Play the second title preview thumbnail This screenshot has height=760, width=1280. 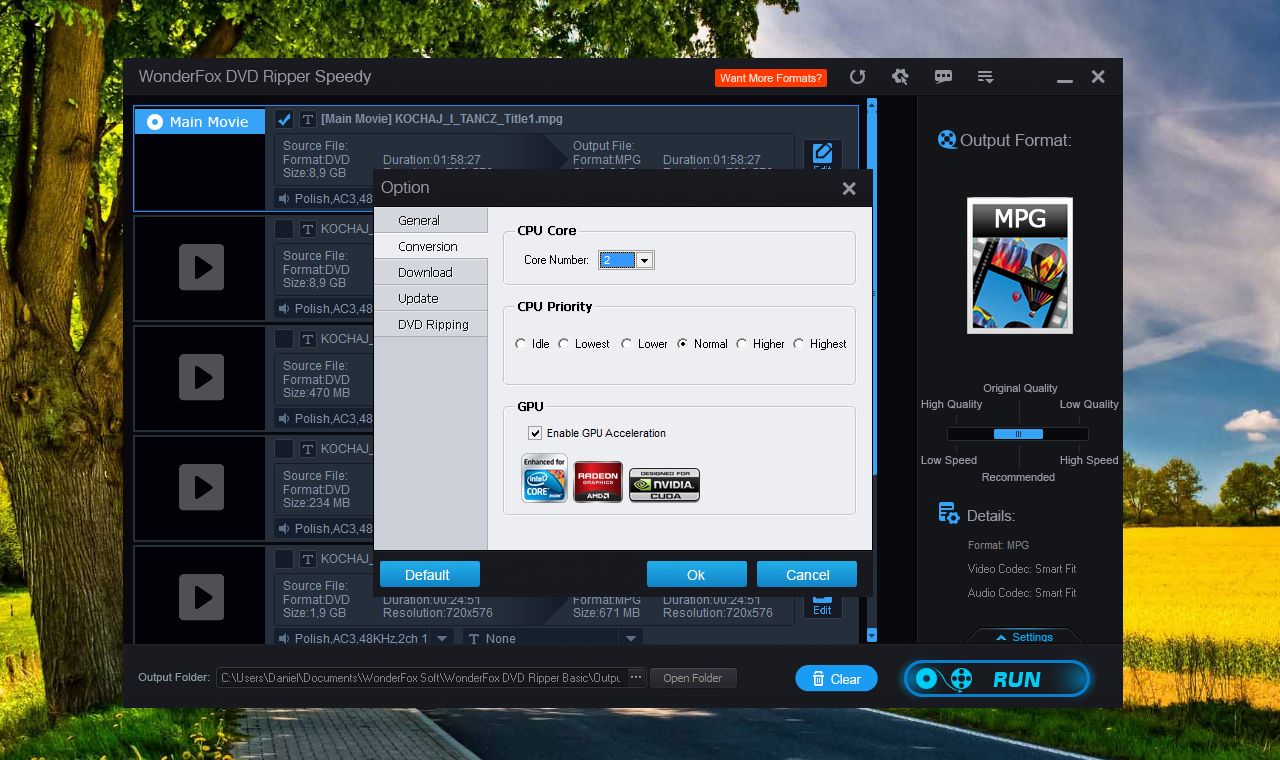(x=201, y=267)
